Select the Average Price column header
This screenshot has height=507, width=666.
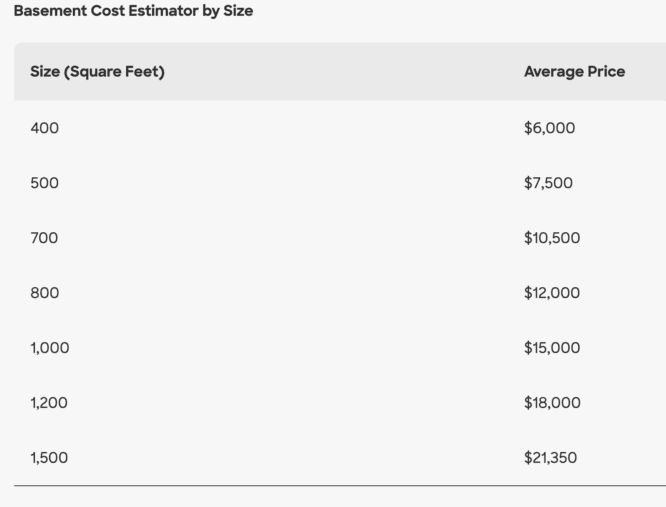coord(574,71)
